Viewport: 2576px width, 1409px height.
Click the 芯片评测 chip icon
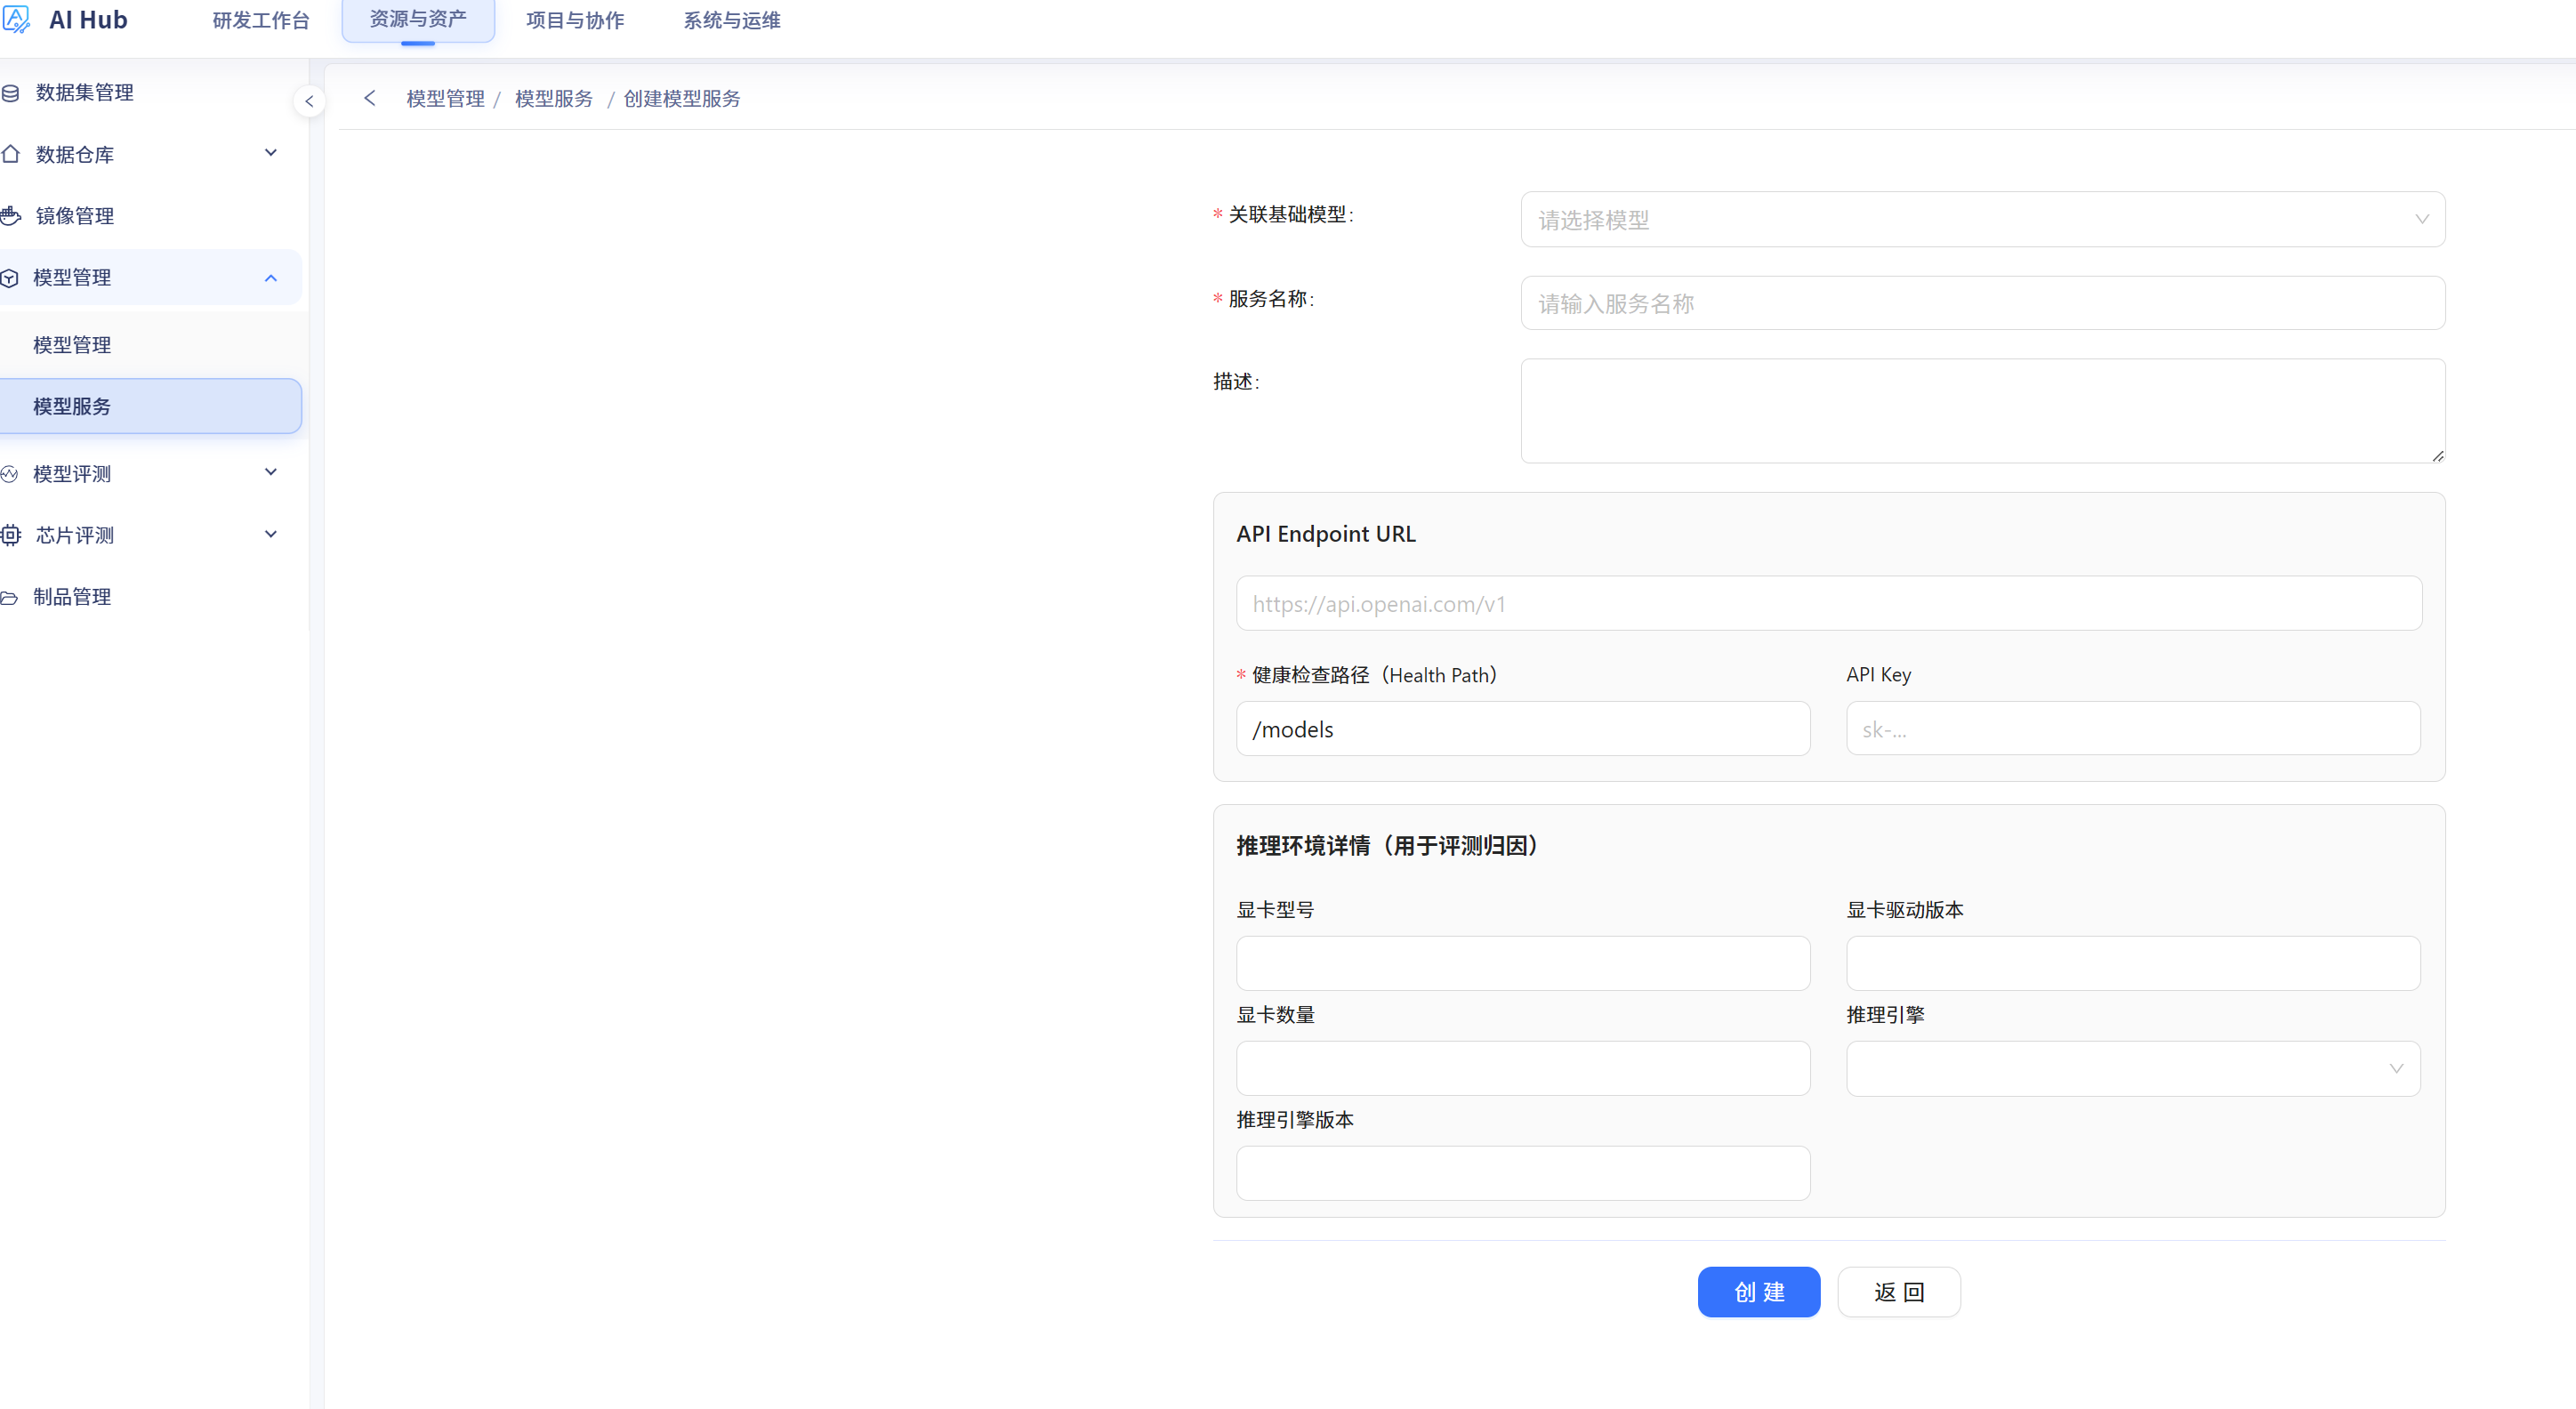coord(11,535)
